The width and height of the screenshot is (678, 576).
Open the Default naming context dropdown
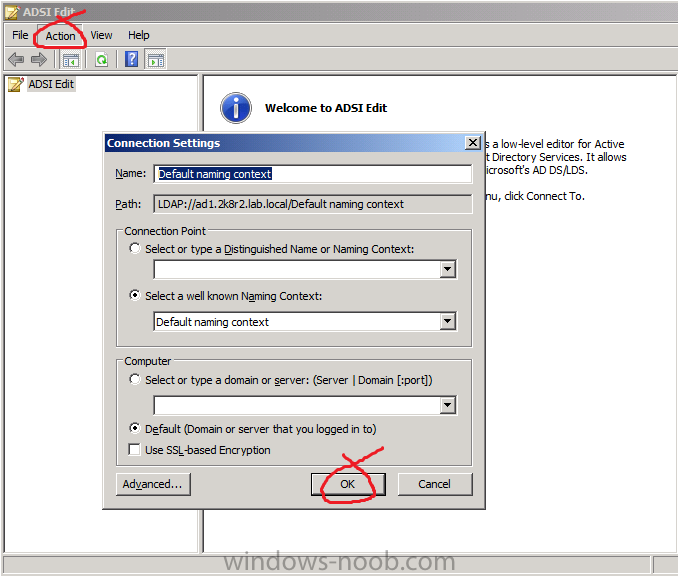[x=448, y=321]
